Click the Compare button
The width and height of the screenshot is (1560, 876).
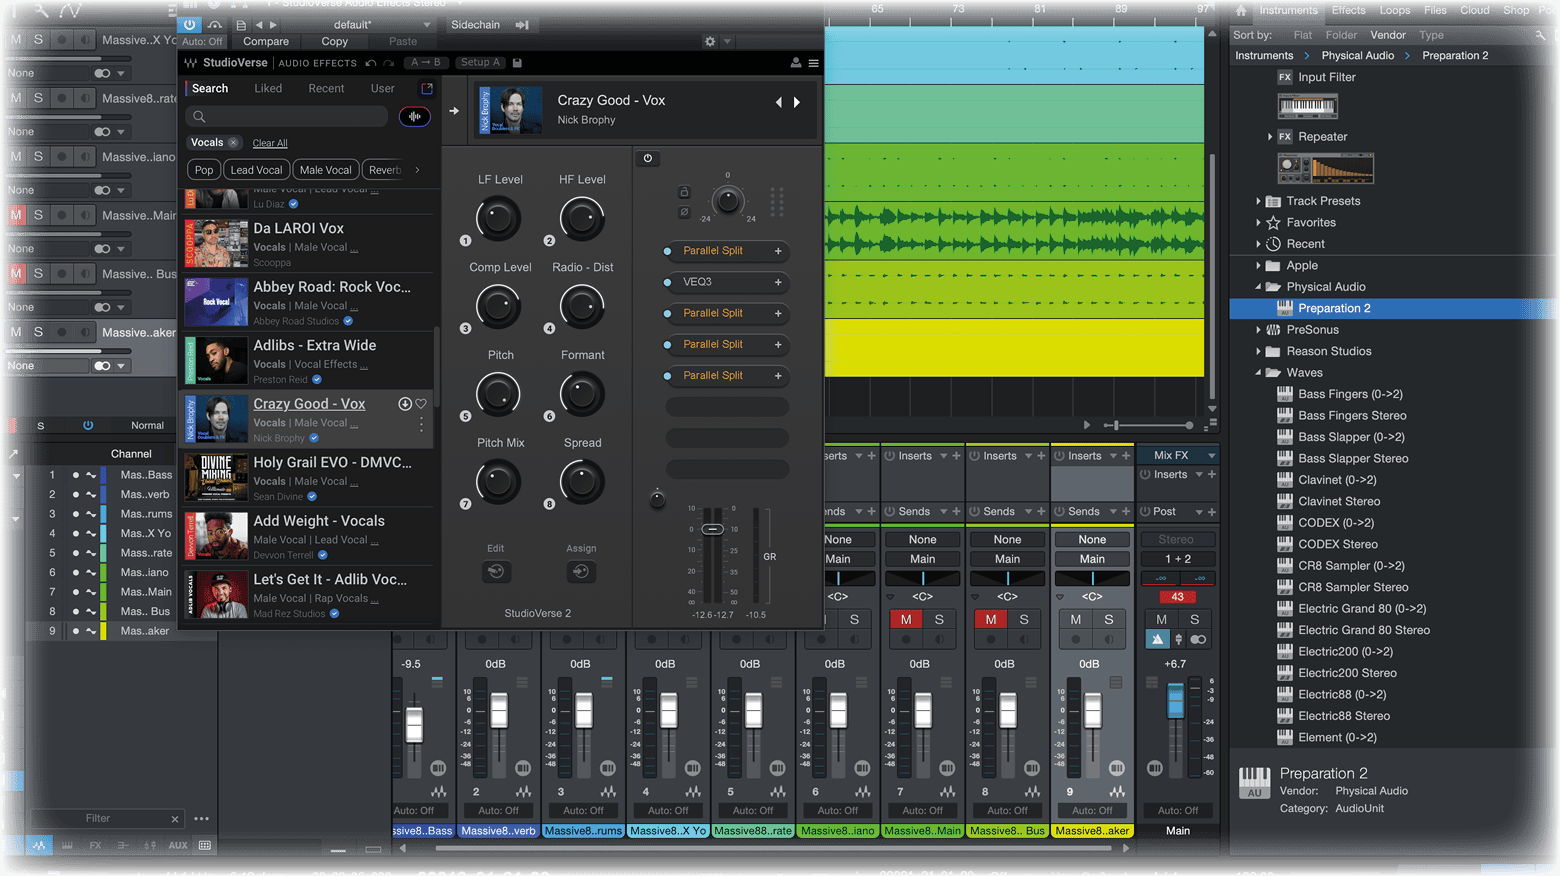266,41
